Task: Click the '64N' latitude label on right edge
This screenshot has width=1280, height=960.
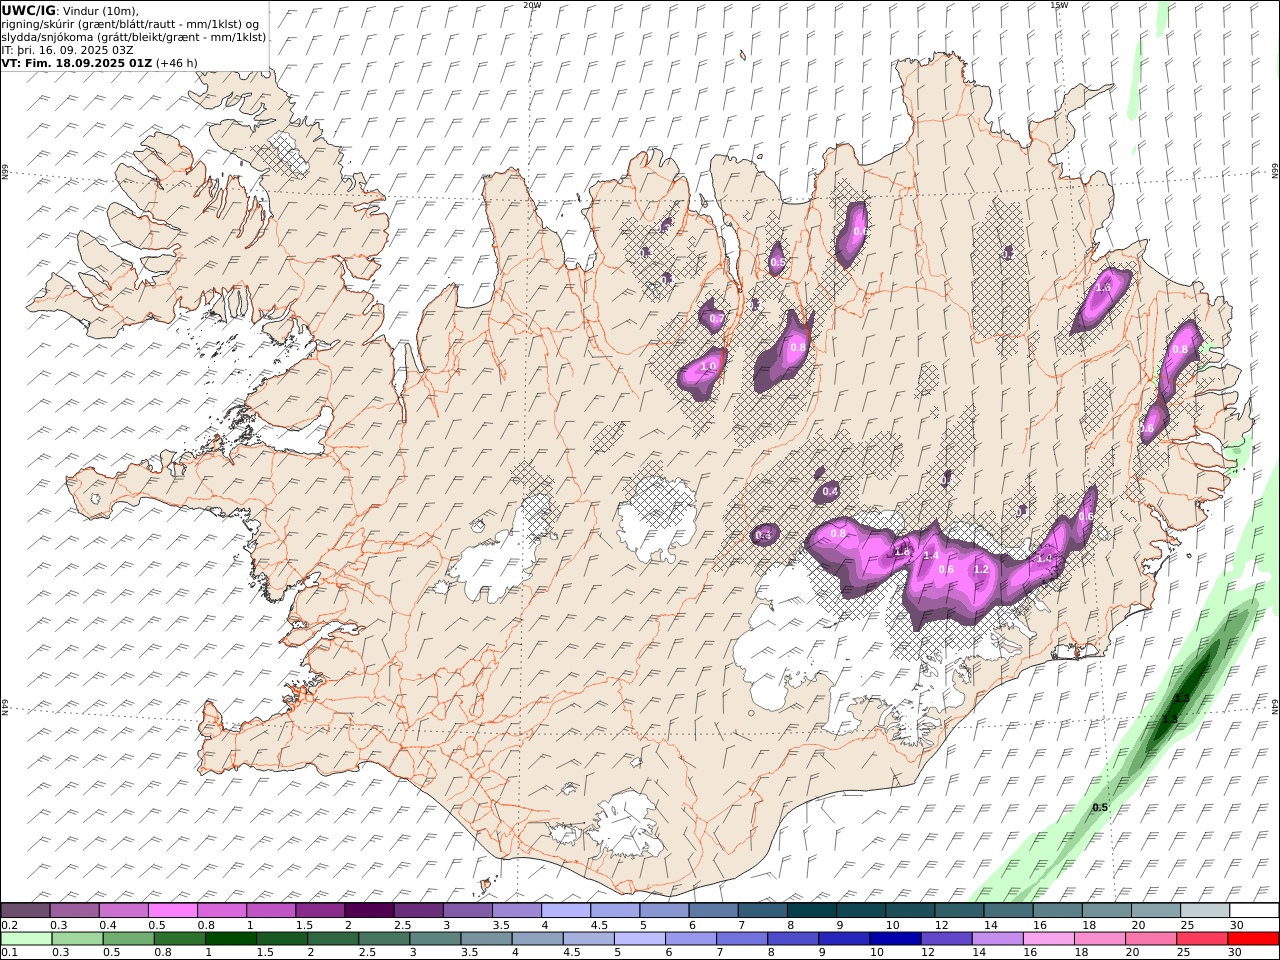Action: (1275, 707)
